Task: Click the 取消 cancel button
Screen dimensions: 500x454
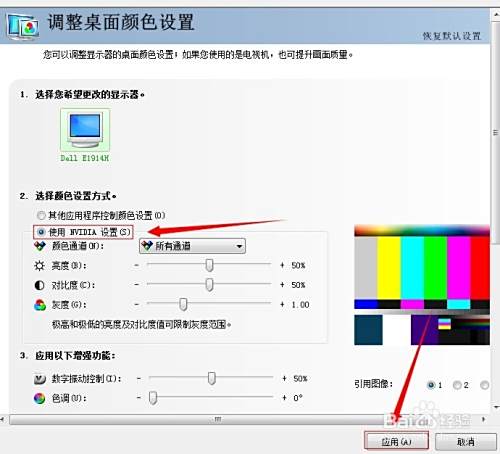Action: pyautogui.click(x=466, y=442)
